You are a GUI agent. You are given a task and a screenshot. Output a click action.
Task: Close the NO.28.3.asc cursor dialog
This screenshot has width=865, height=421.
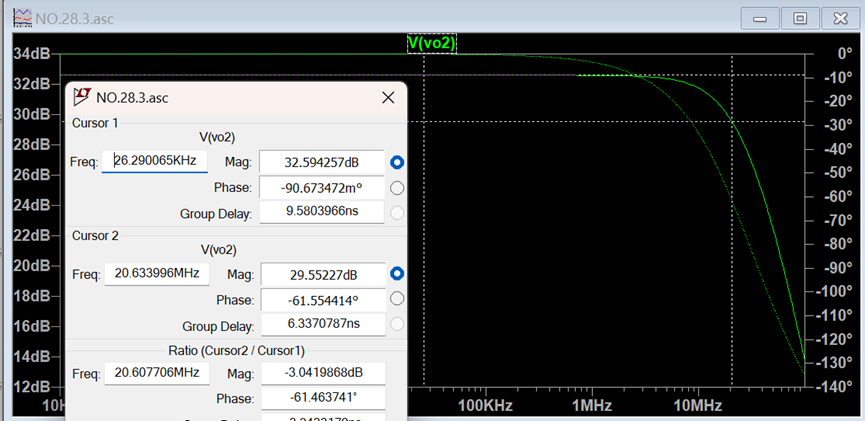pyautogui.click(x=388, y=97)
